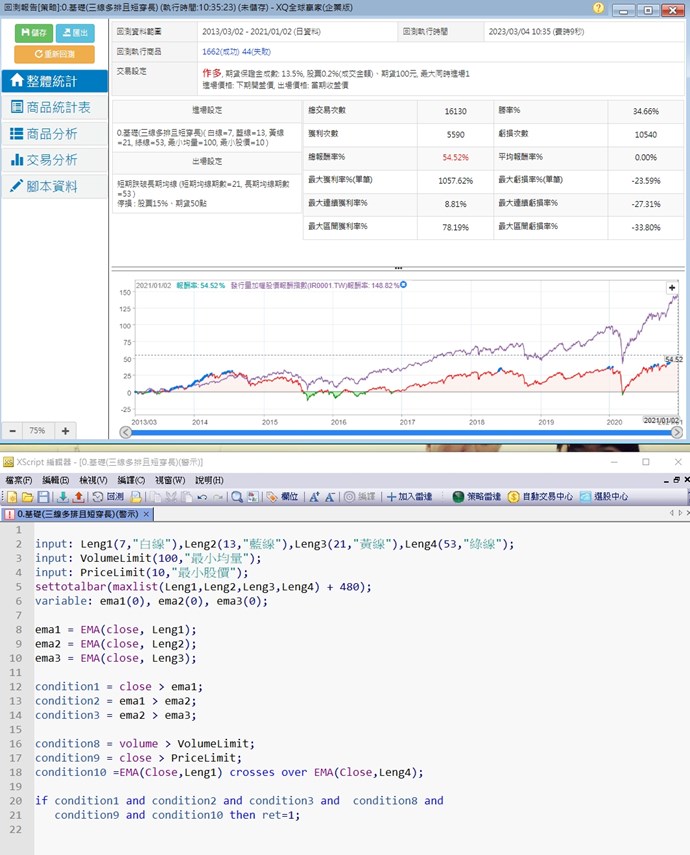Screen dimensions: 690x855
Task: Click the chart horizontal range scrollbar
Action: click(x=400, y=432)
